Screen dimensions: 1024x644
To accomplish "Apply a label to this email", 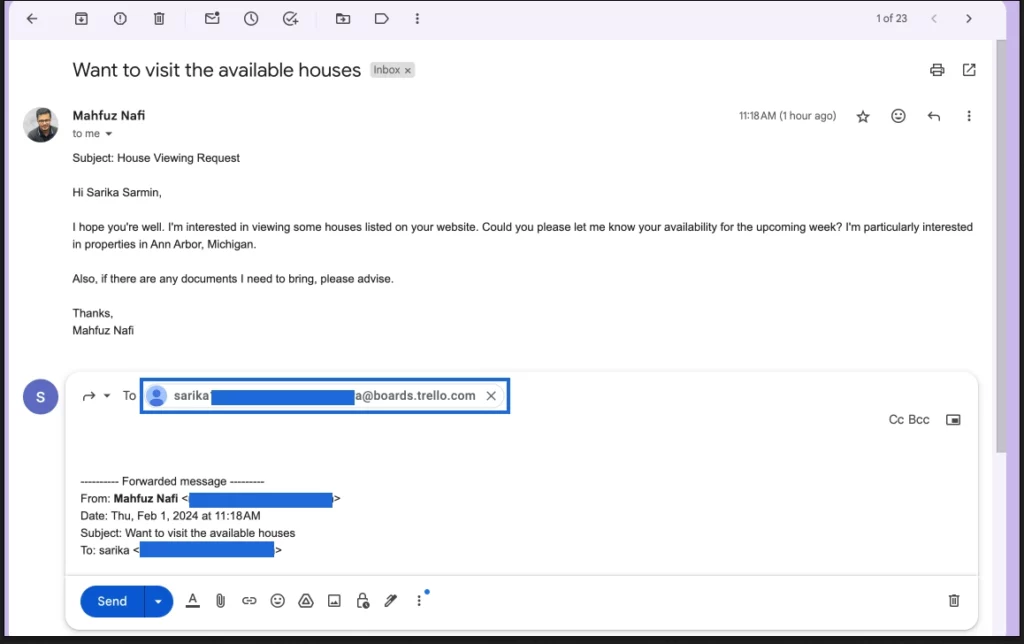I will [382, 18].
